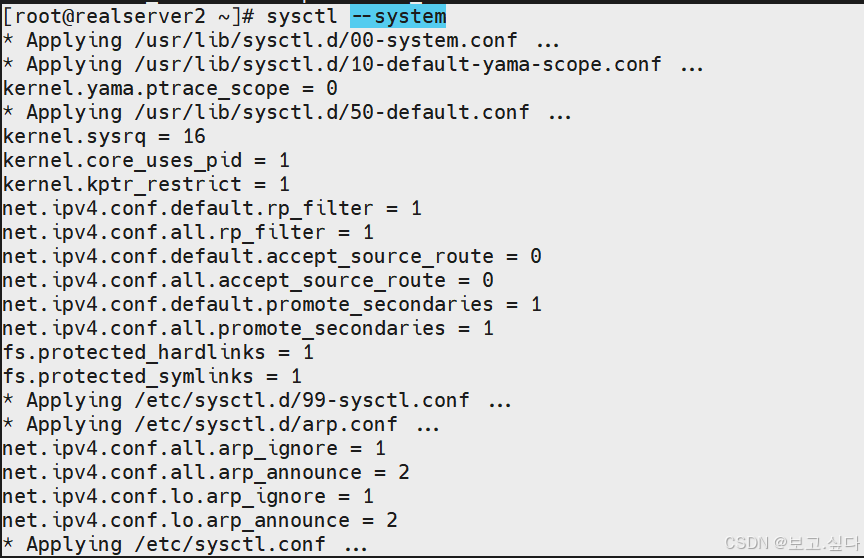The height and width of the screenshot is (558, 864).
Task: Click the /etc/sysctl.d/arp.conf applying line
Action: [x=221, y=424]
